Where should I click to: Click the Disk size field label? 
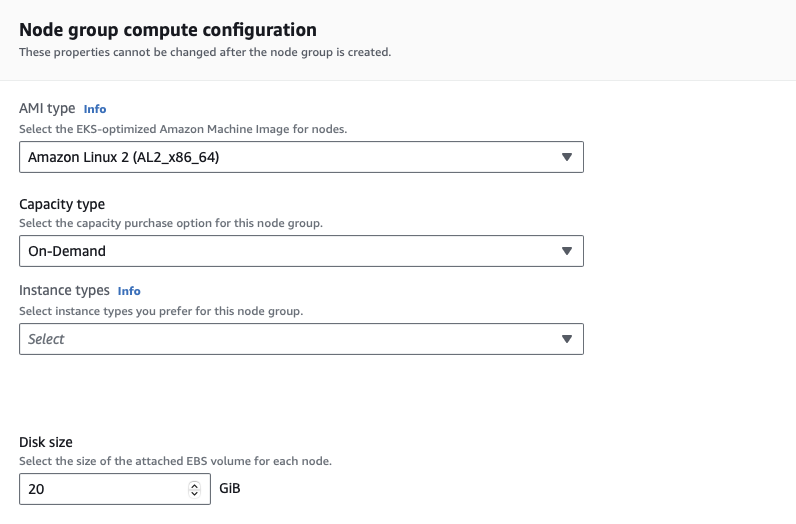tap(46, 442)
